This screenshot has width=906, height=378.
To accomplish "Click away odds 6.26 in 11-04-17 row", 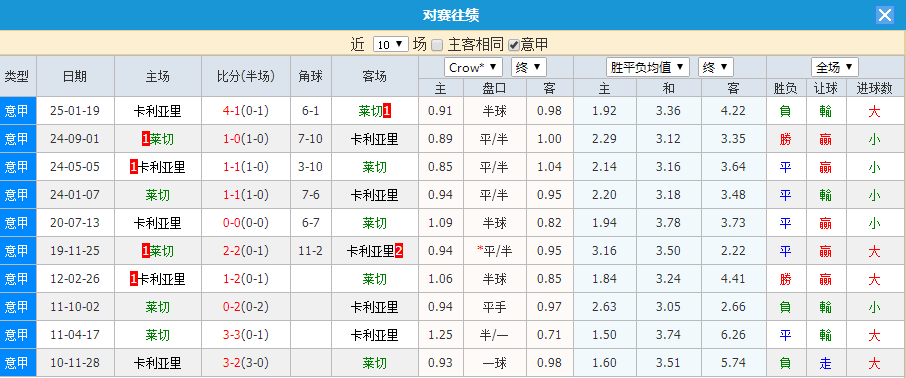I will click(x=733, y=335).
